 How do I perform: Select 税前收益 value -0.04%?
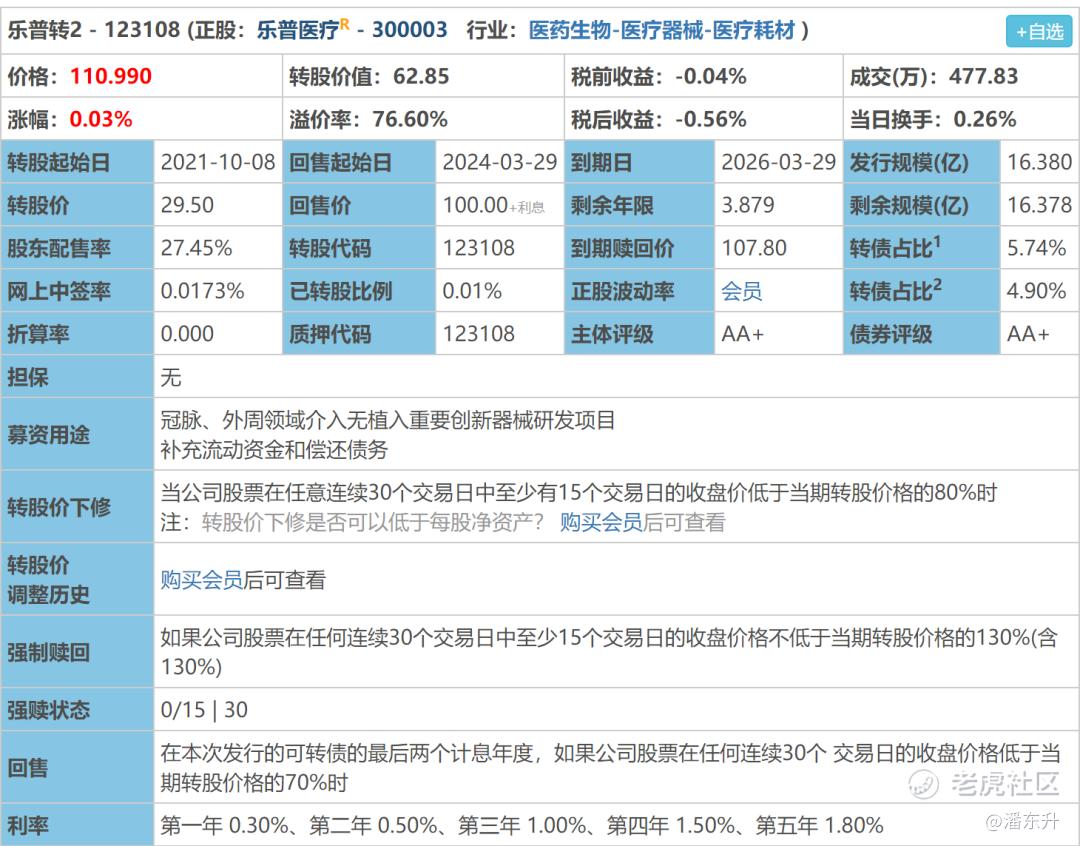[711, 76]
